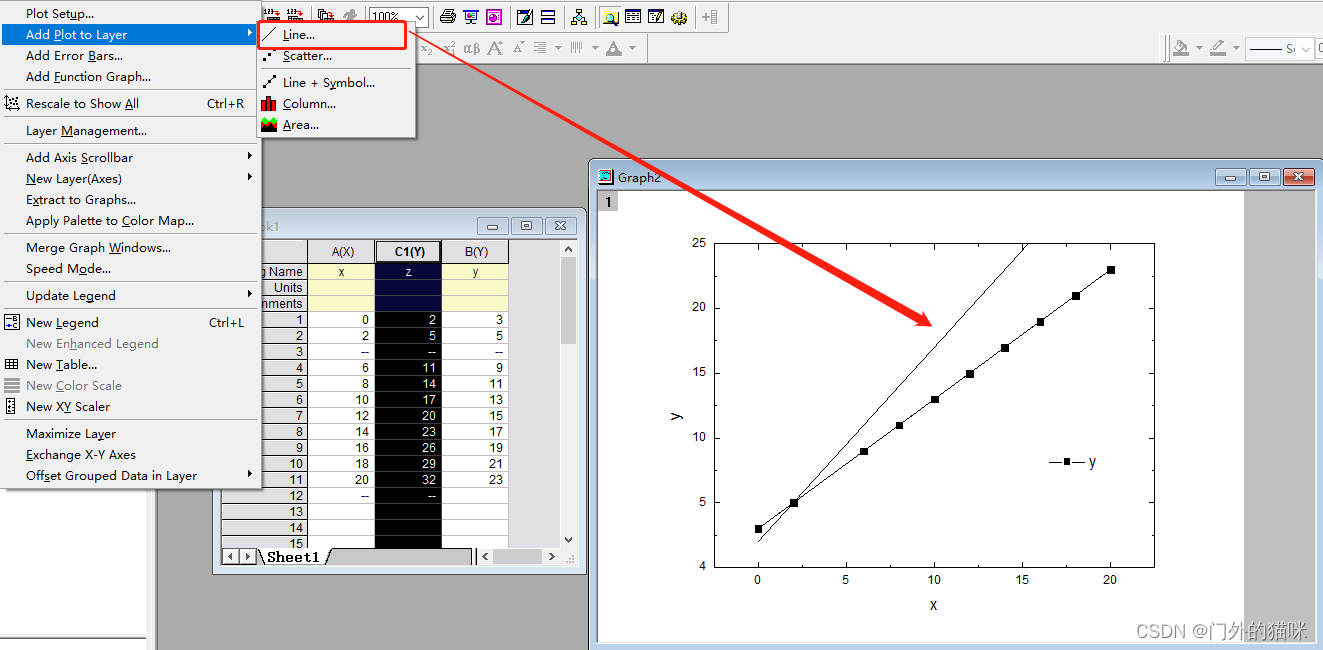Image resolution: width=1323 pixels, height=650 pixels.
Task: Click the batch copy pages toolbar icon
Action: [x=326, y=17]
